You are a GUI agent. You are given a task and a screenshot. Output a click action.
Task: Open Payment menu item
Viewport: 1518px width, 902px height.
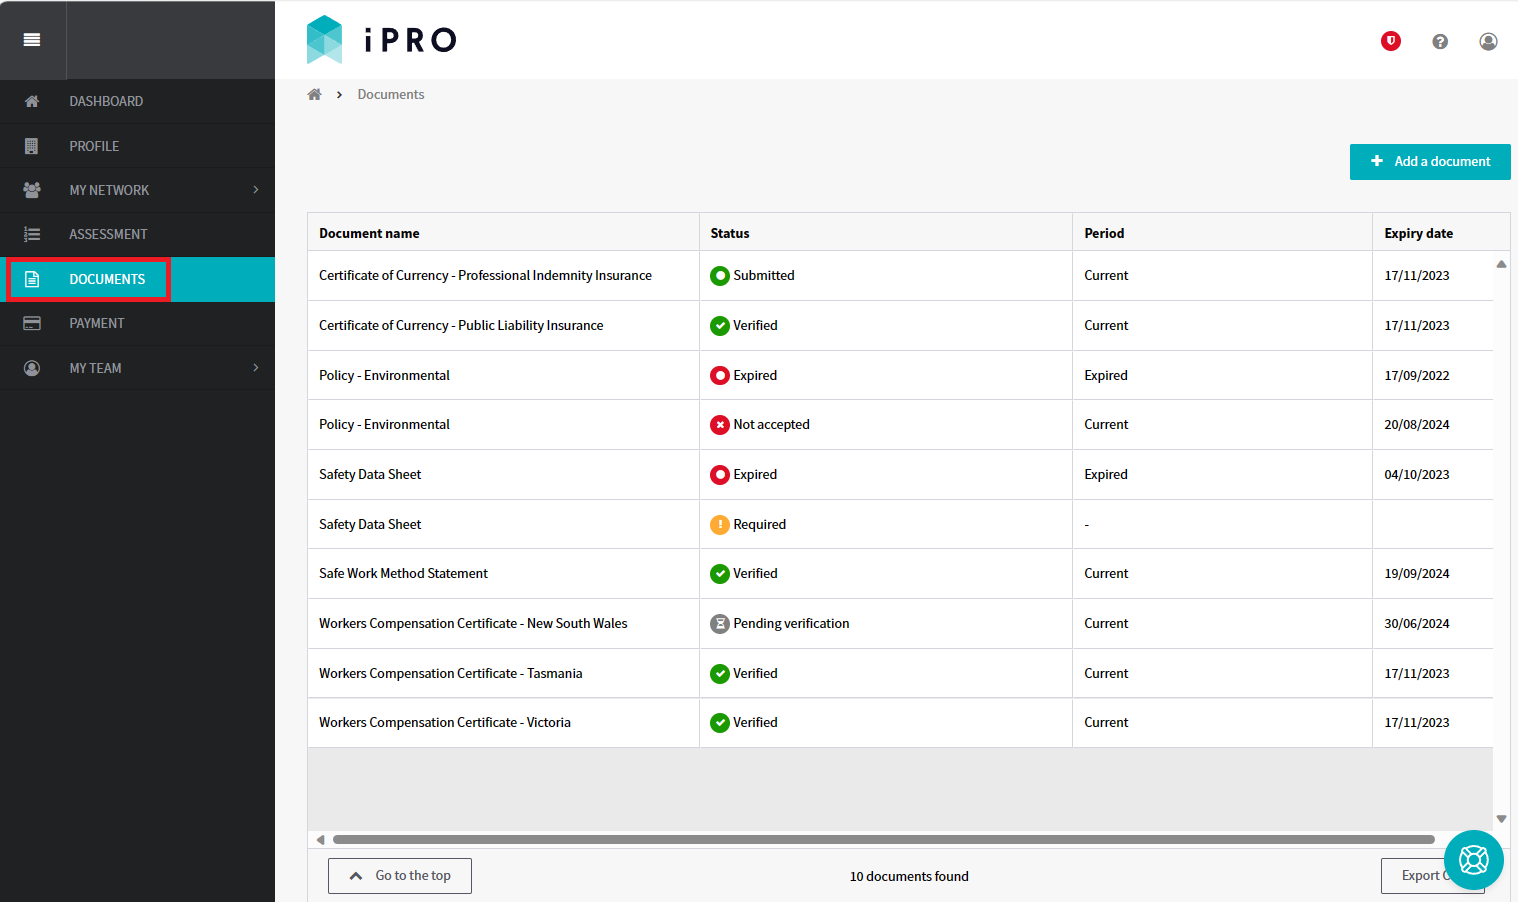(137, 323)
